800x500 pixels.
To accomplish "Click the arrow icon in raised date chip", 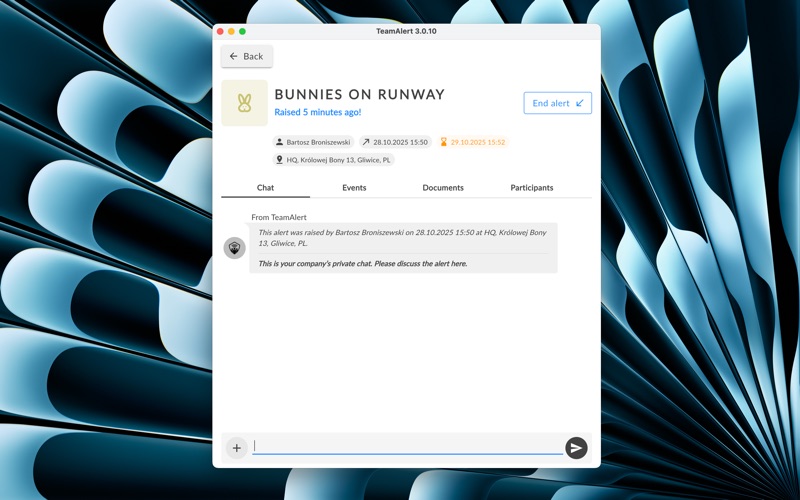I will point(365,142).
